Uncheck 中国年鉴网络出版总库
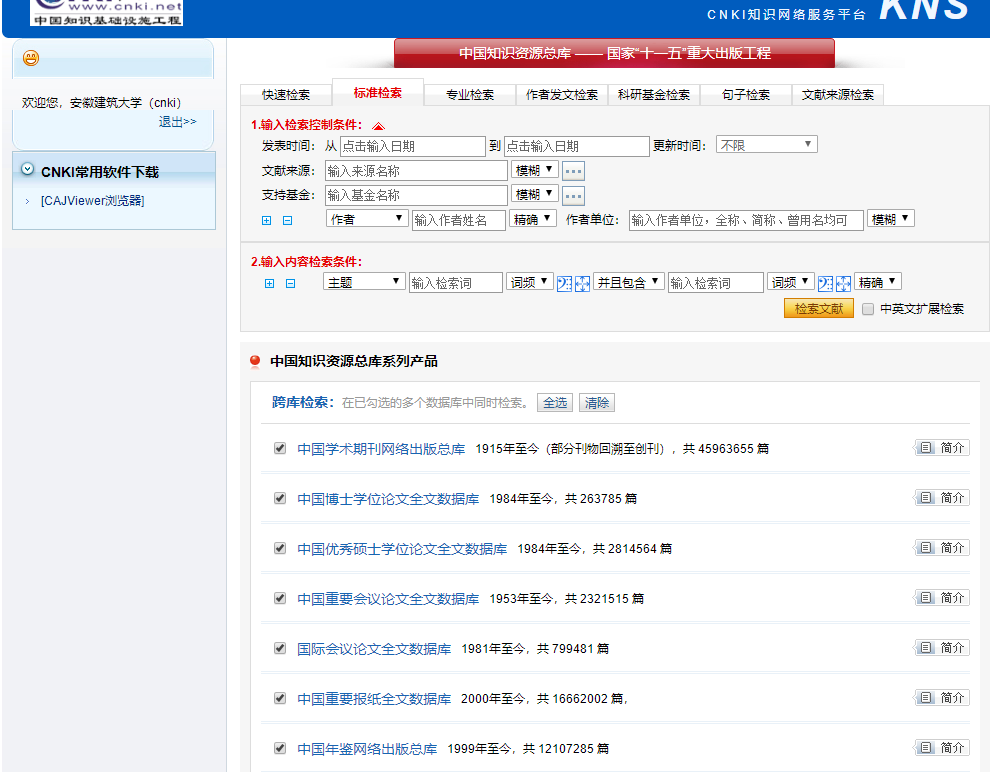Image resolution: width=990 pixels, height=772 pixels. click(280, 748)
